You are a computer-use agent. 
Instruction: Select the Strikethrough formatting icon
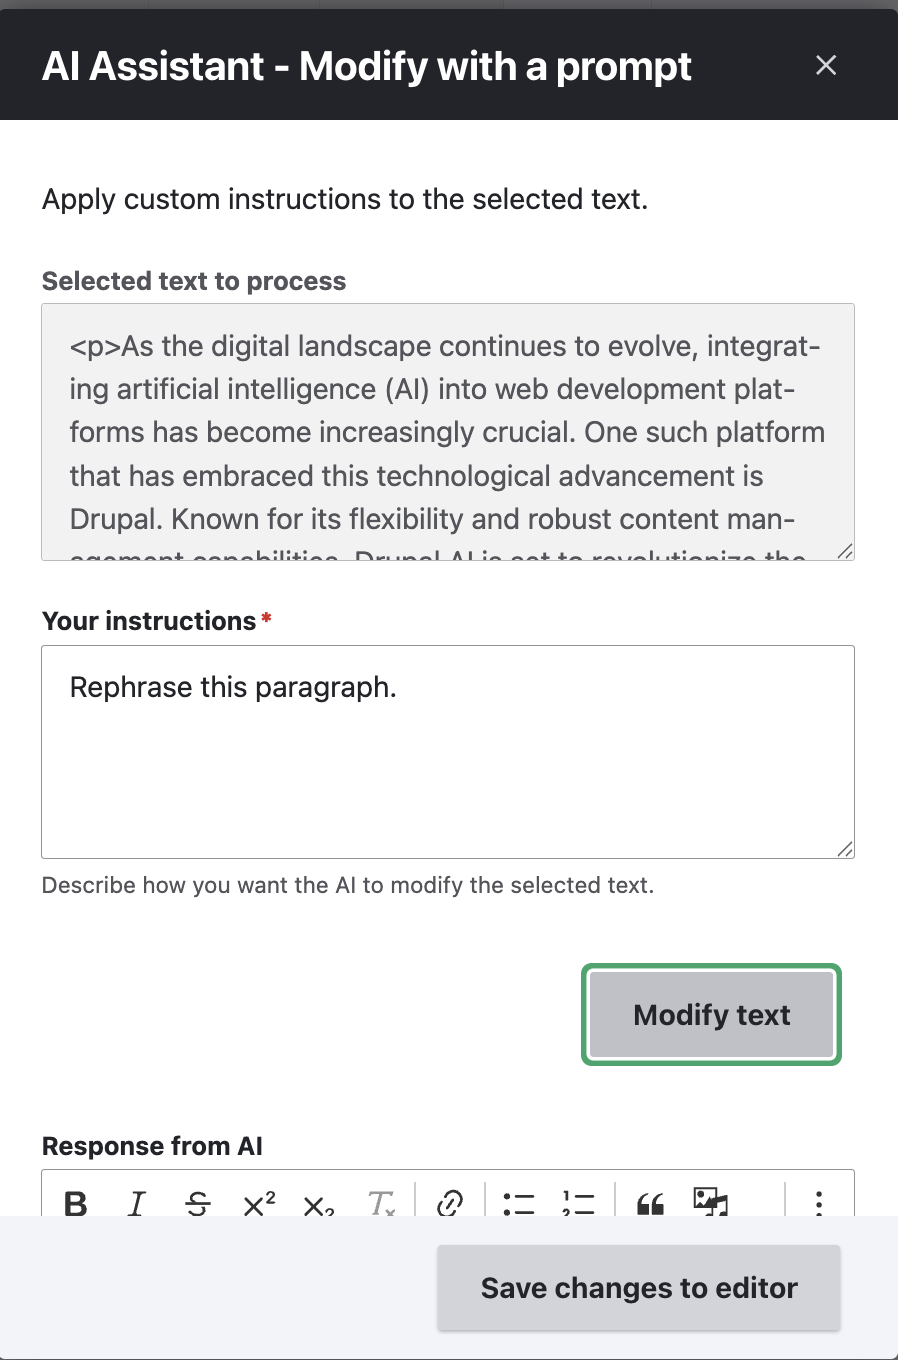tap(198, 1203)
